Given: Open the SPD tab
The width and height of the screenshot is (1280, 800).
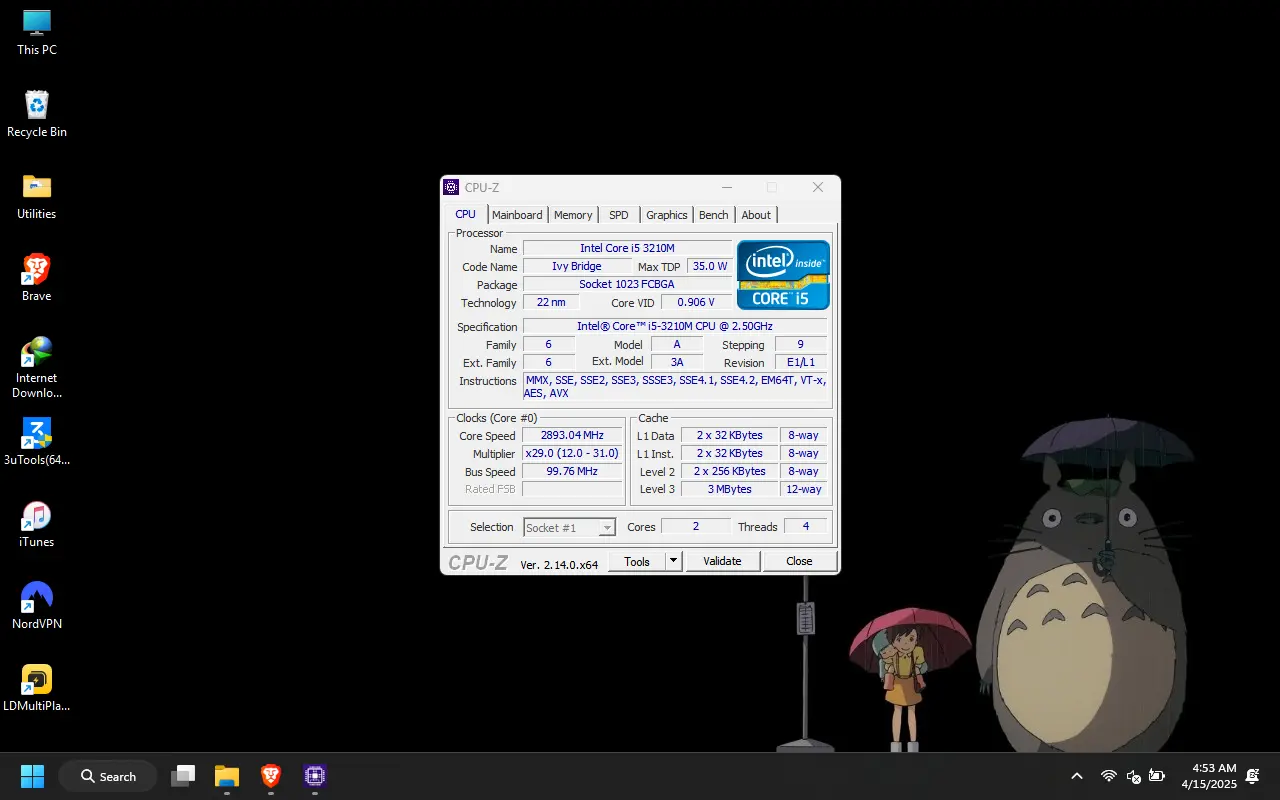Looking at the screenshot, I should pos(619,215).
